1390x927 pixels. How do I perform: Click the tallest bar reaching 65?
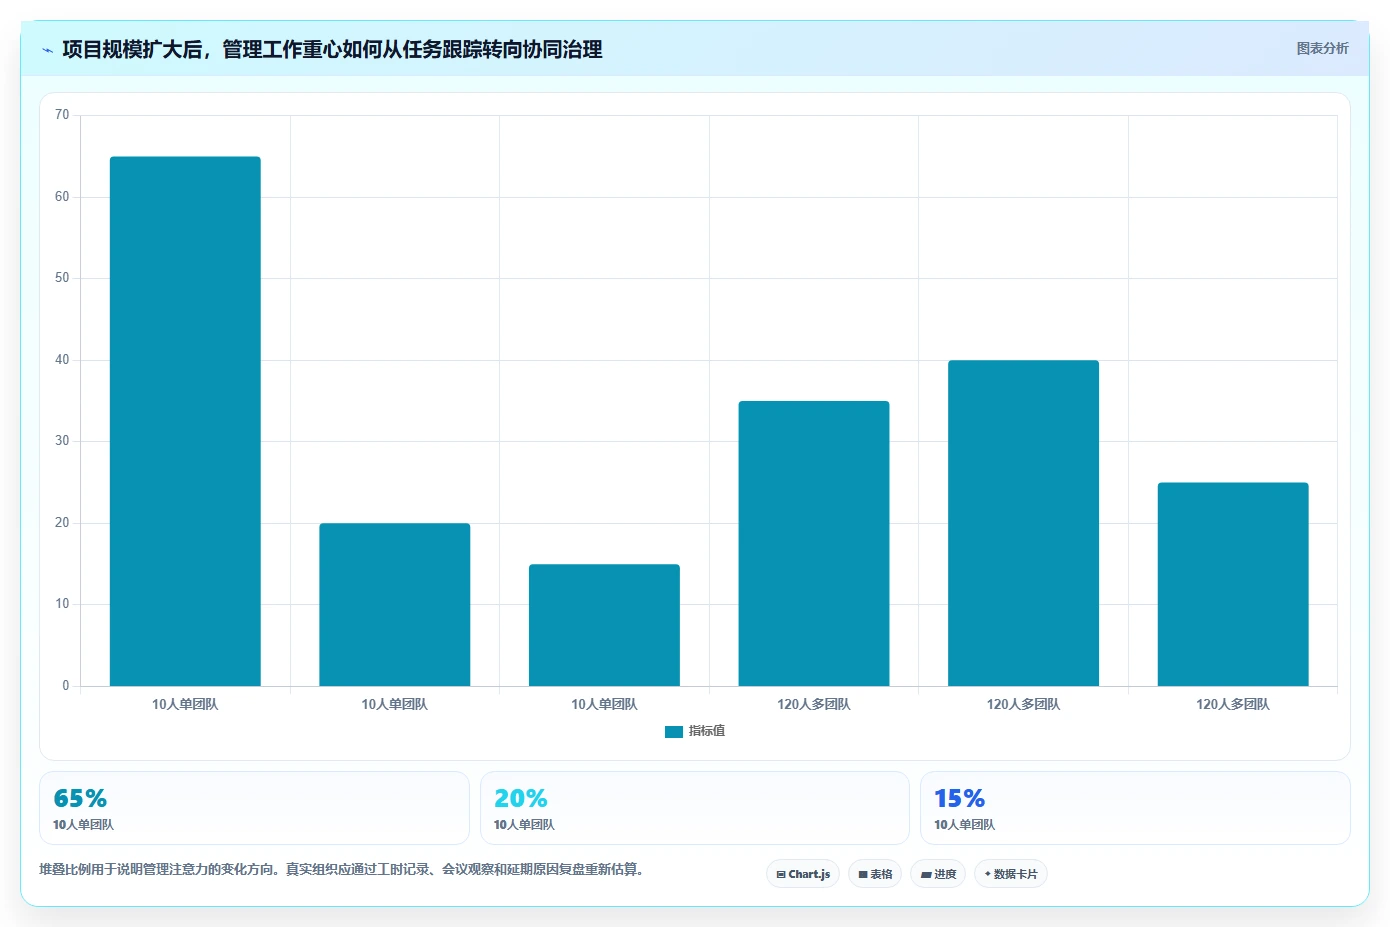(x=185, y=421)
